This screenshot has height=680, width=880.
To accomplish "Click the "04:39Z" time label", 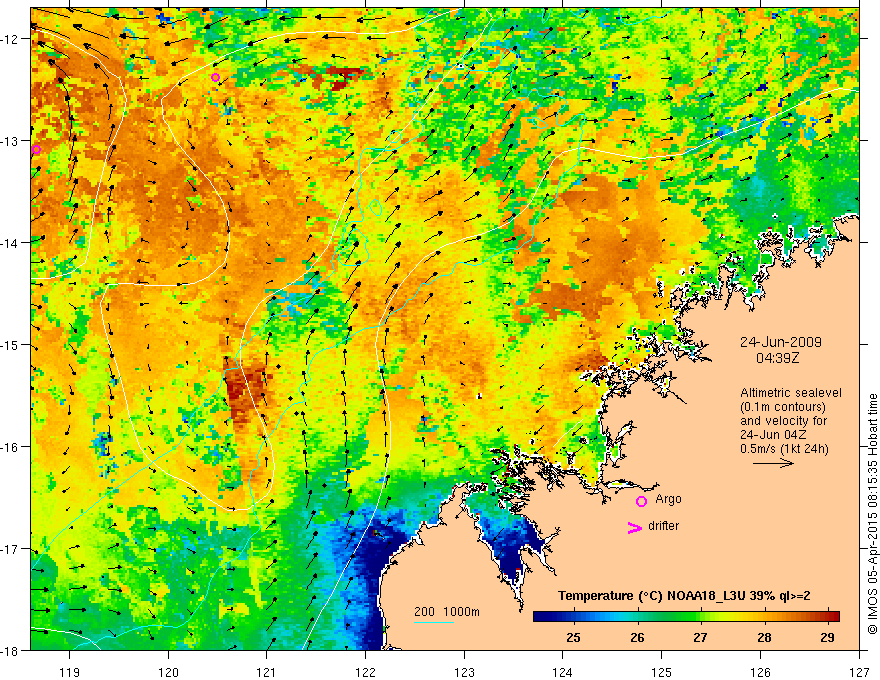I will tap(777, 358).
